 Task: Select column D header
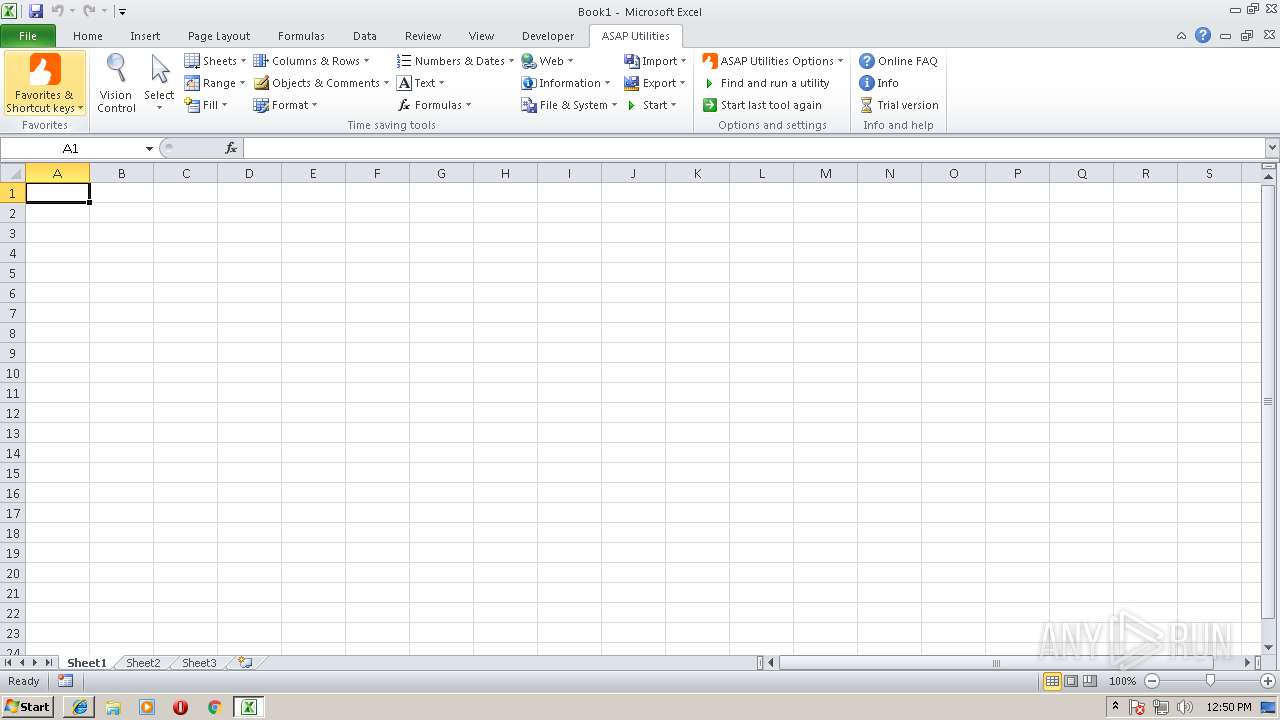249,173
